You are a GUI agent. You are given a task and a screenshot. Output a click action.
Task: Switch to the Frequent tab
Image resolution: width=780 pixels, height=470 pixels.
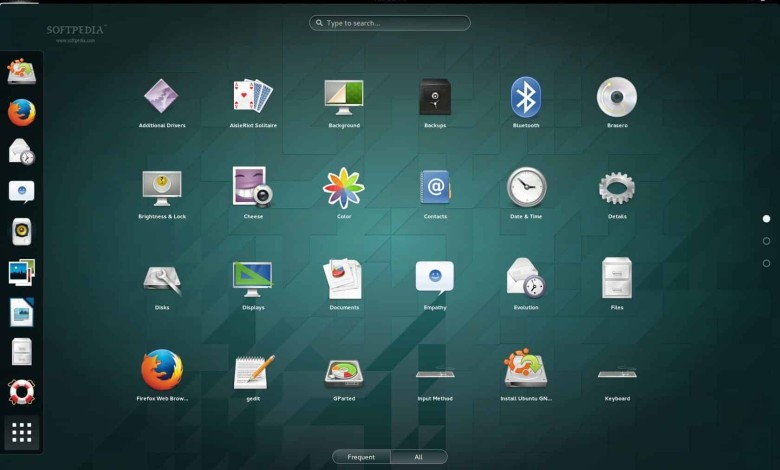pos(361,457)
